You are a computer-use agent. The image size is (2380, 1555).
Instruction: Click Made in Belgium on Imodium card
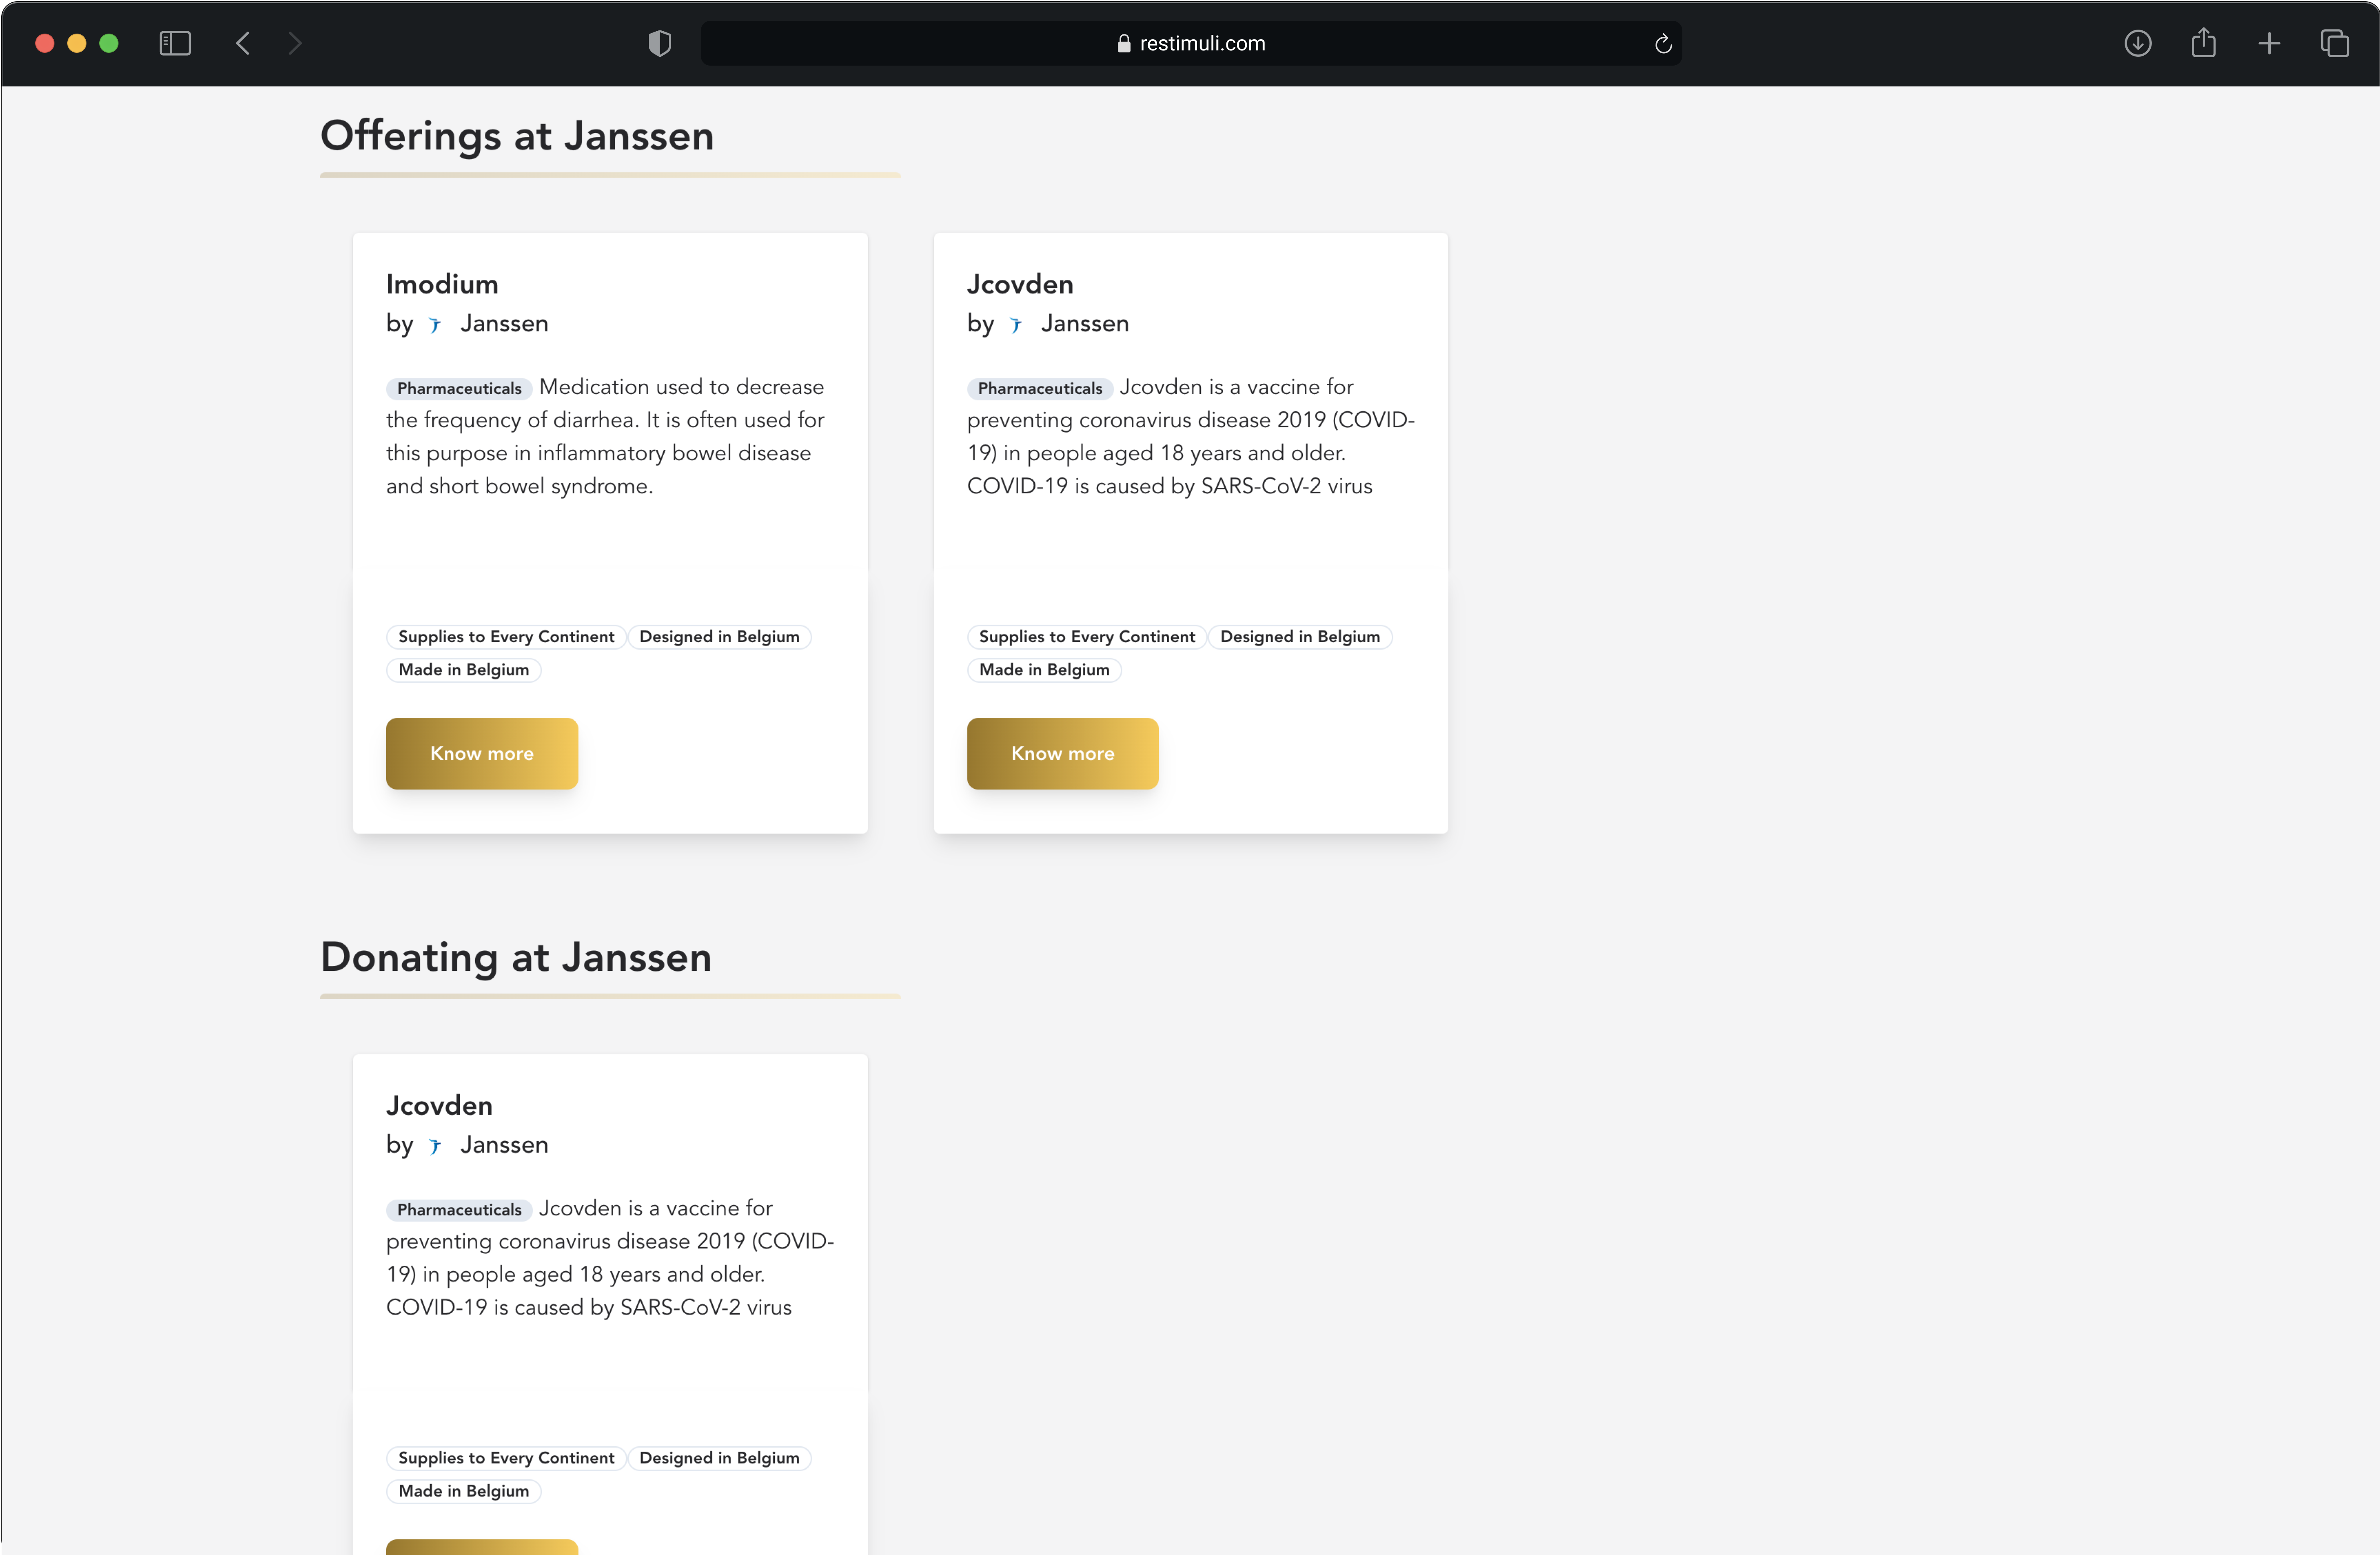464,669
